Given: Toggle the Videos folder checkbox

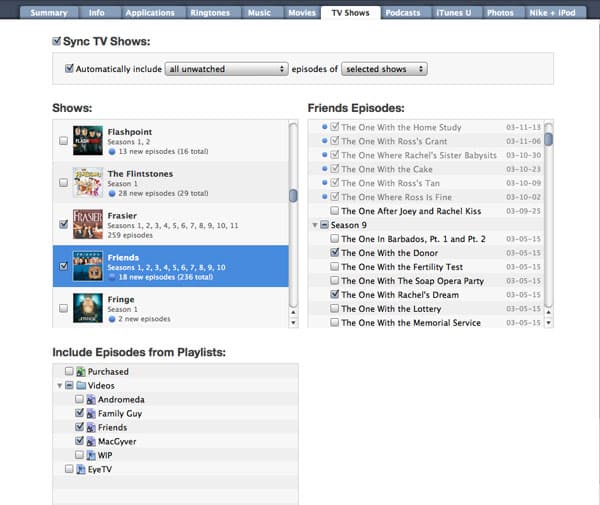Looking at the screenshot, I should tap(69, 385).
